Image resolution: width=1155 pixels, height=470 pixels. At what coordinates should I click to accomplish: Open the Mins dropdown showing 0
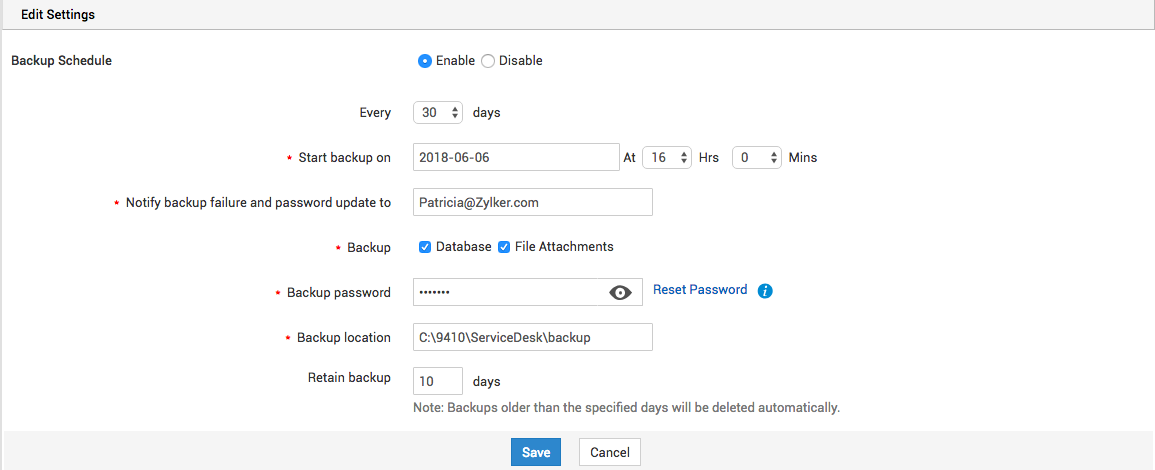(756, 157)
